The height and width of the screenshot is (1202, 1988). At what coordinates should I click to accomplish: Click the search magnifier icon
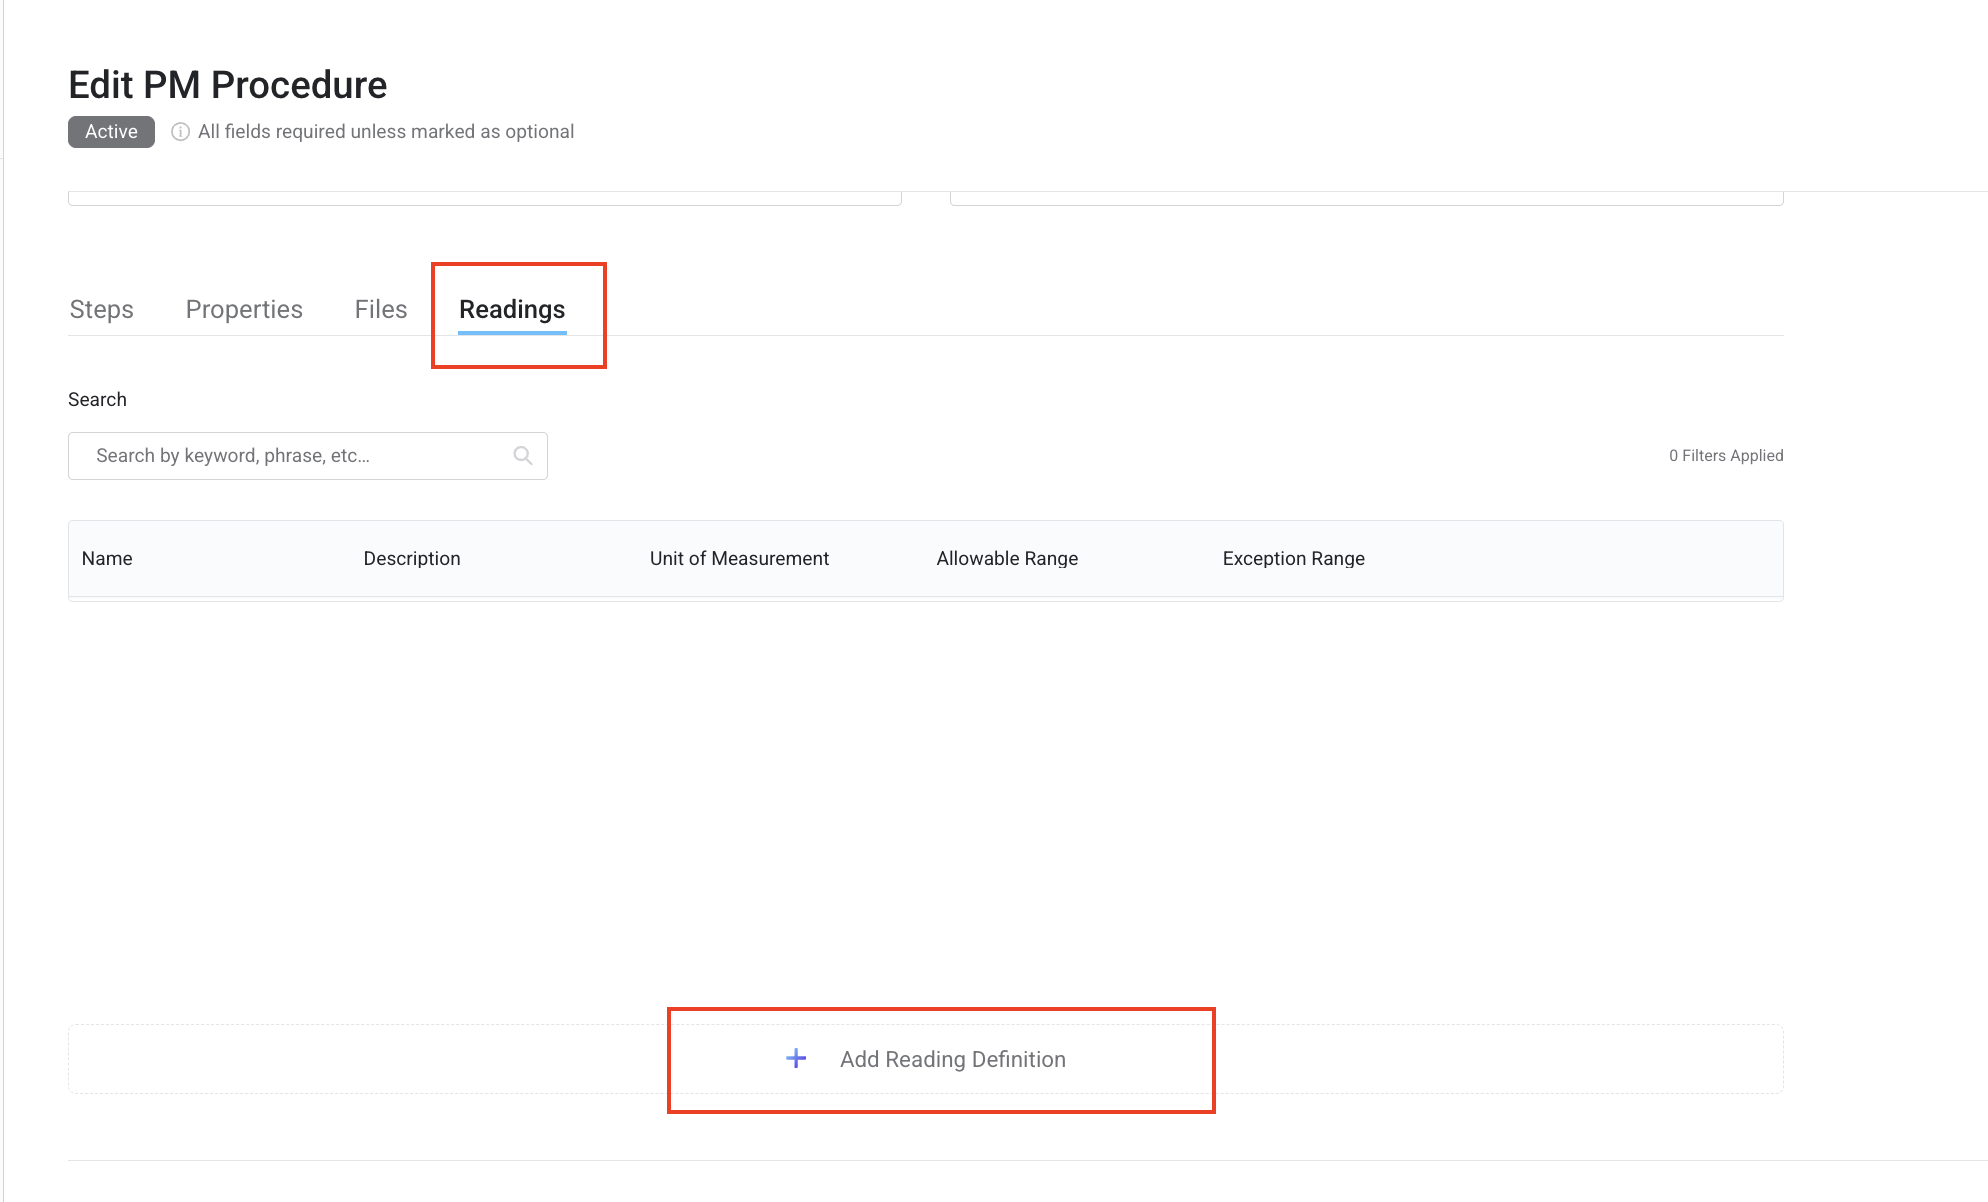[x=522, y=456]
